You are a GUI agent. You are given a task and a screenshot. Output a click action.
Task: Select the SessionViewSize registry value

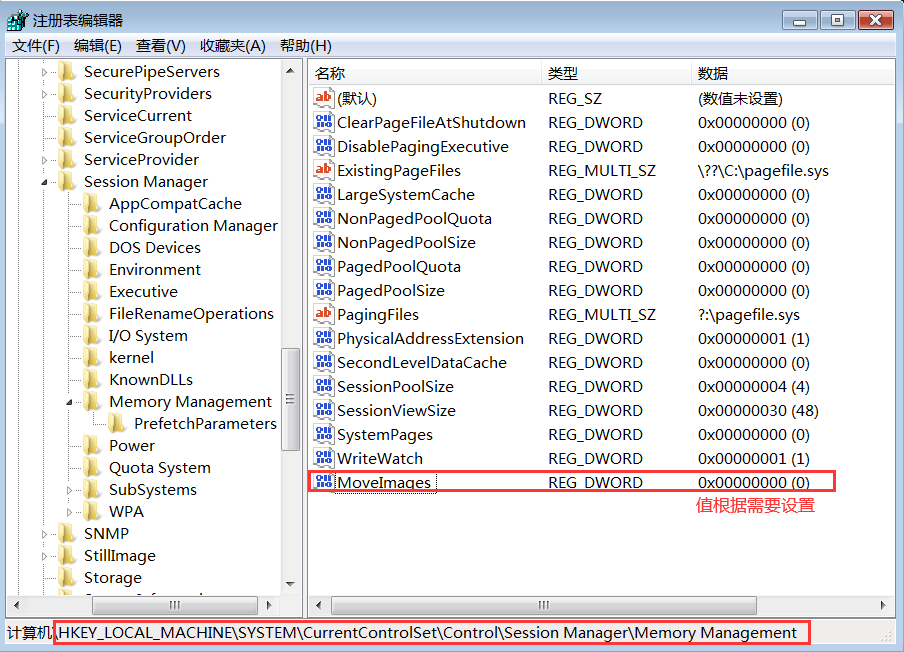[396, 410]
